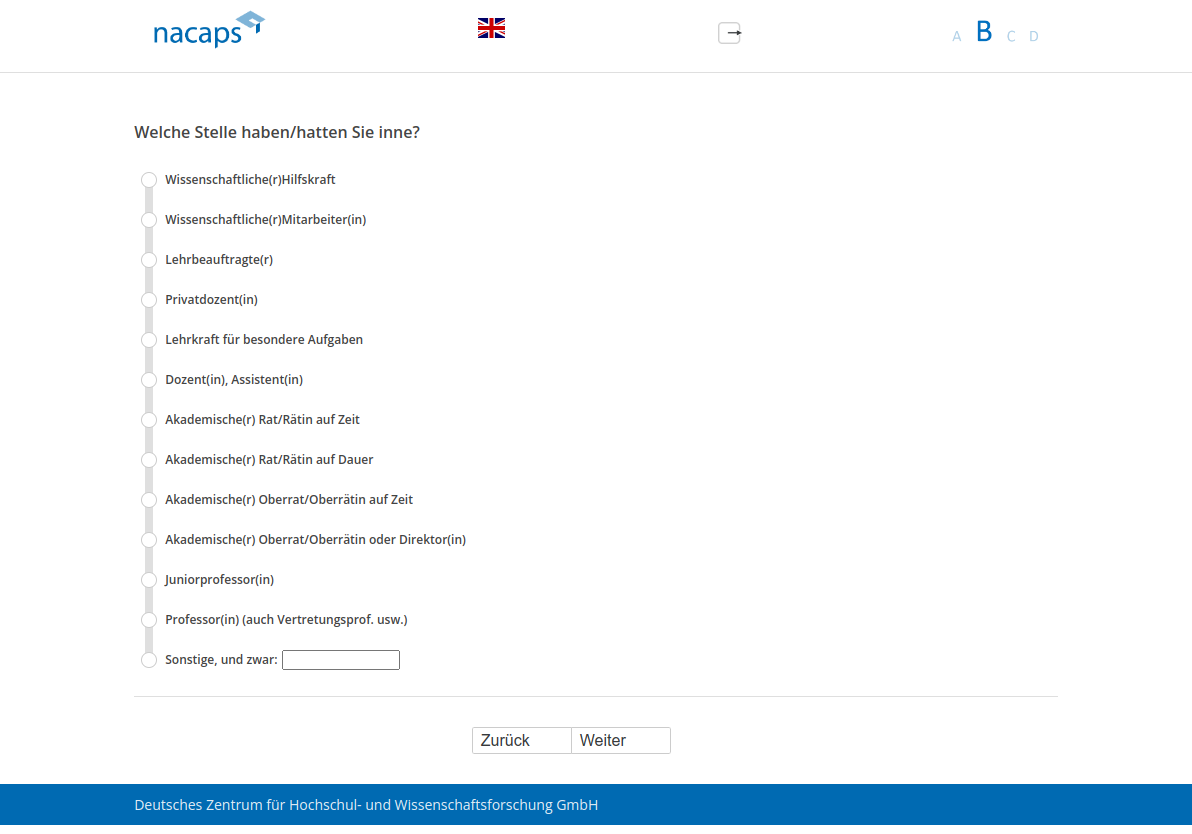1192x834 pixels.
Task: Select font size option B
Action: (x=984, y=32)
